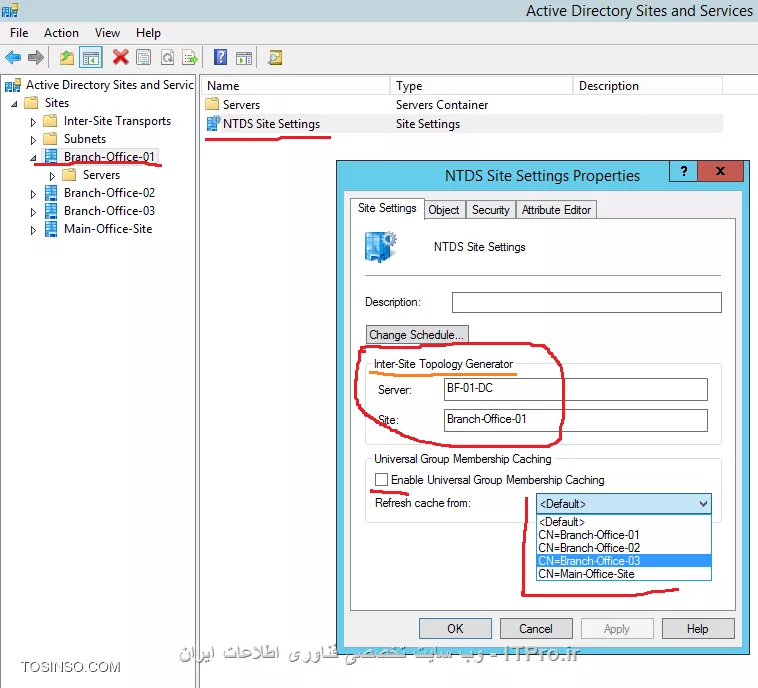This screenshot has height=688, width=758.
Task: Click the Description column header
Action: (648, 86)
